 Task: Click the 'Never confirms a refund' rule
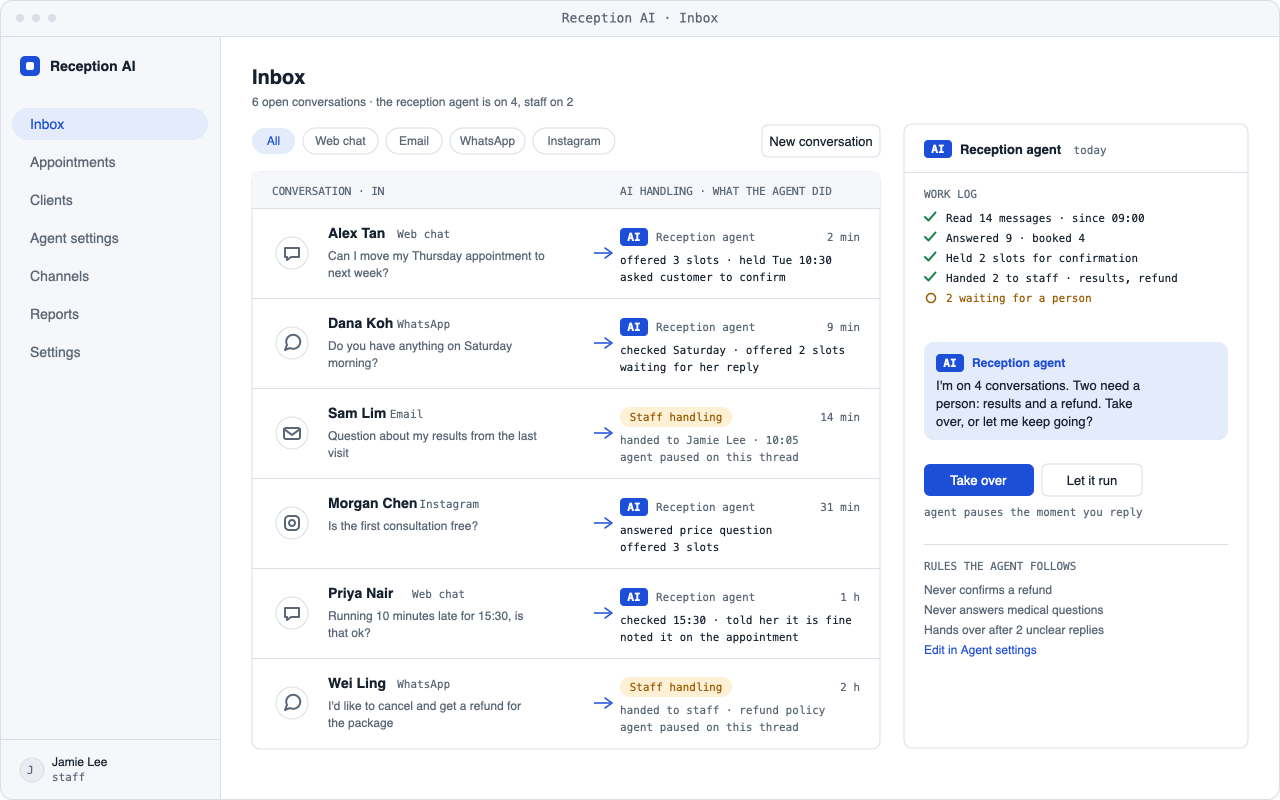tap(988, 590)
